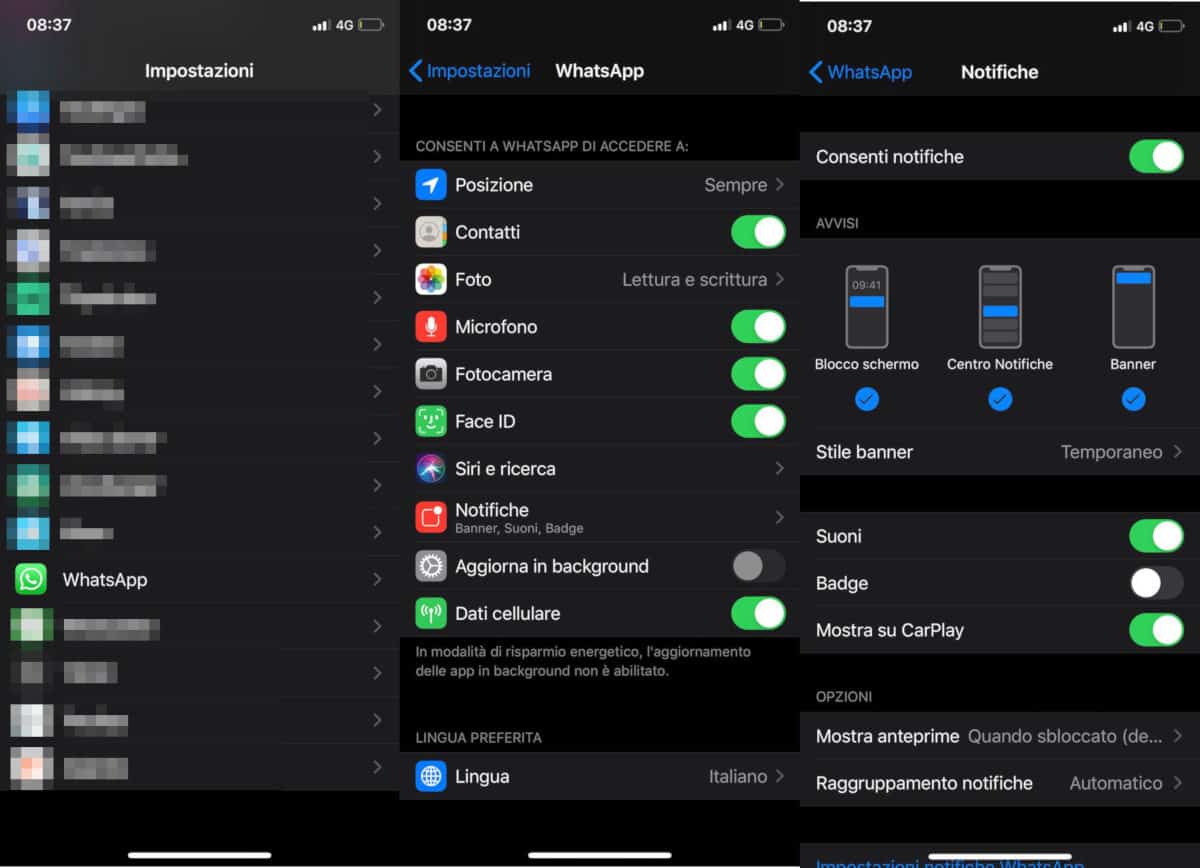Tap the WhatsApp row chevron in Impostazioni
The width and height of the screenshot is (1200, 868).
point(377,579)
